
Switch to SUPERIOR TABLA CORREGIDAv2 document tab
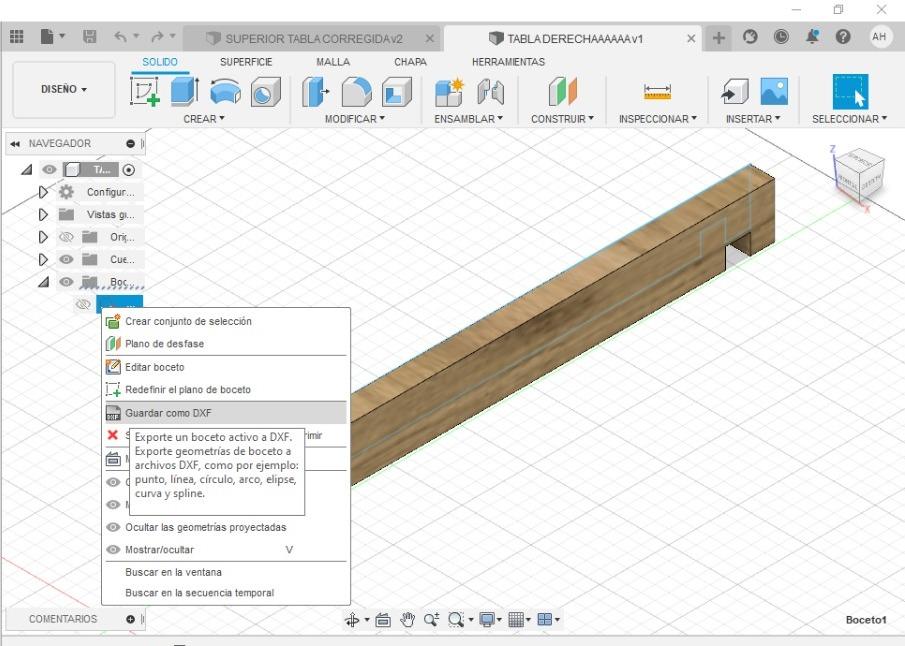pos(312,39)
